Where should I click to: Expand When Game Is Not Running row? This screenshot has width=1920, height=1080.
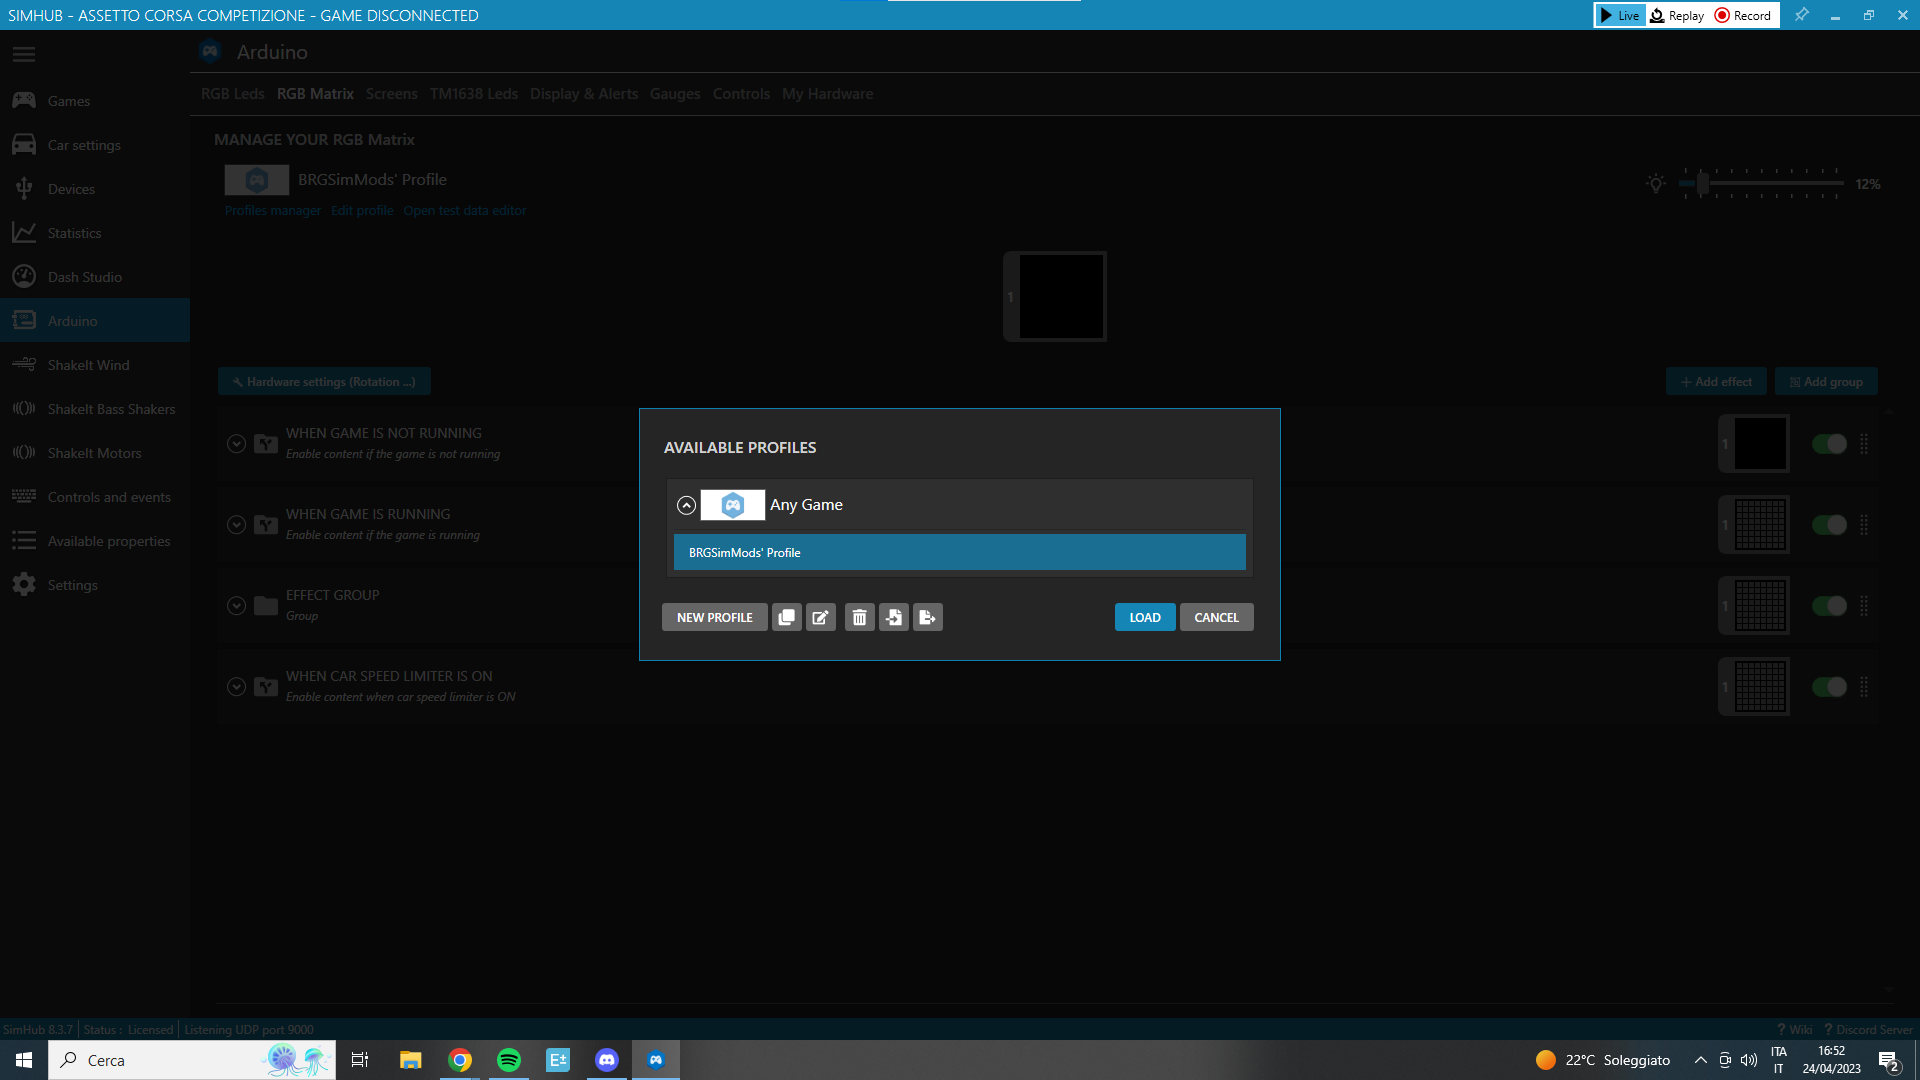coord(236,444)
